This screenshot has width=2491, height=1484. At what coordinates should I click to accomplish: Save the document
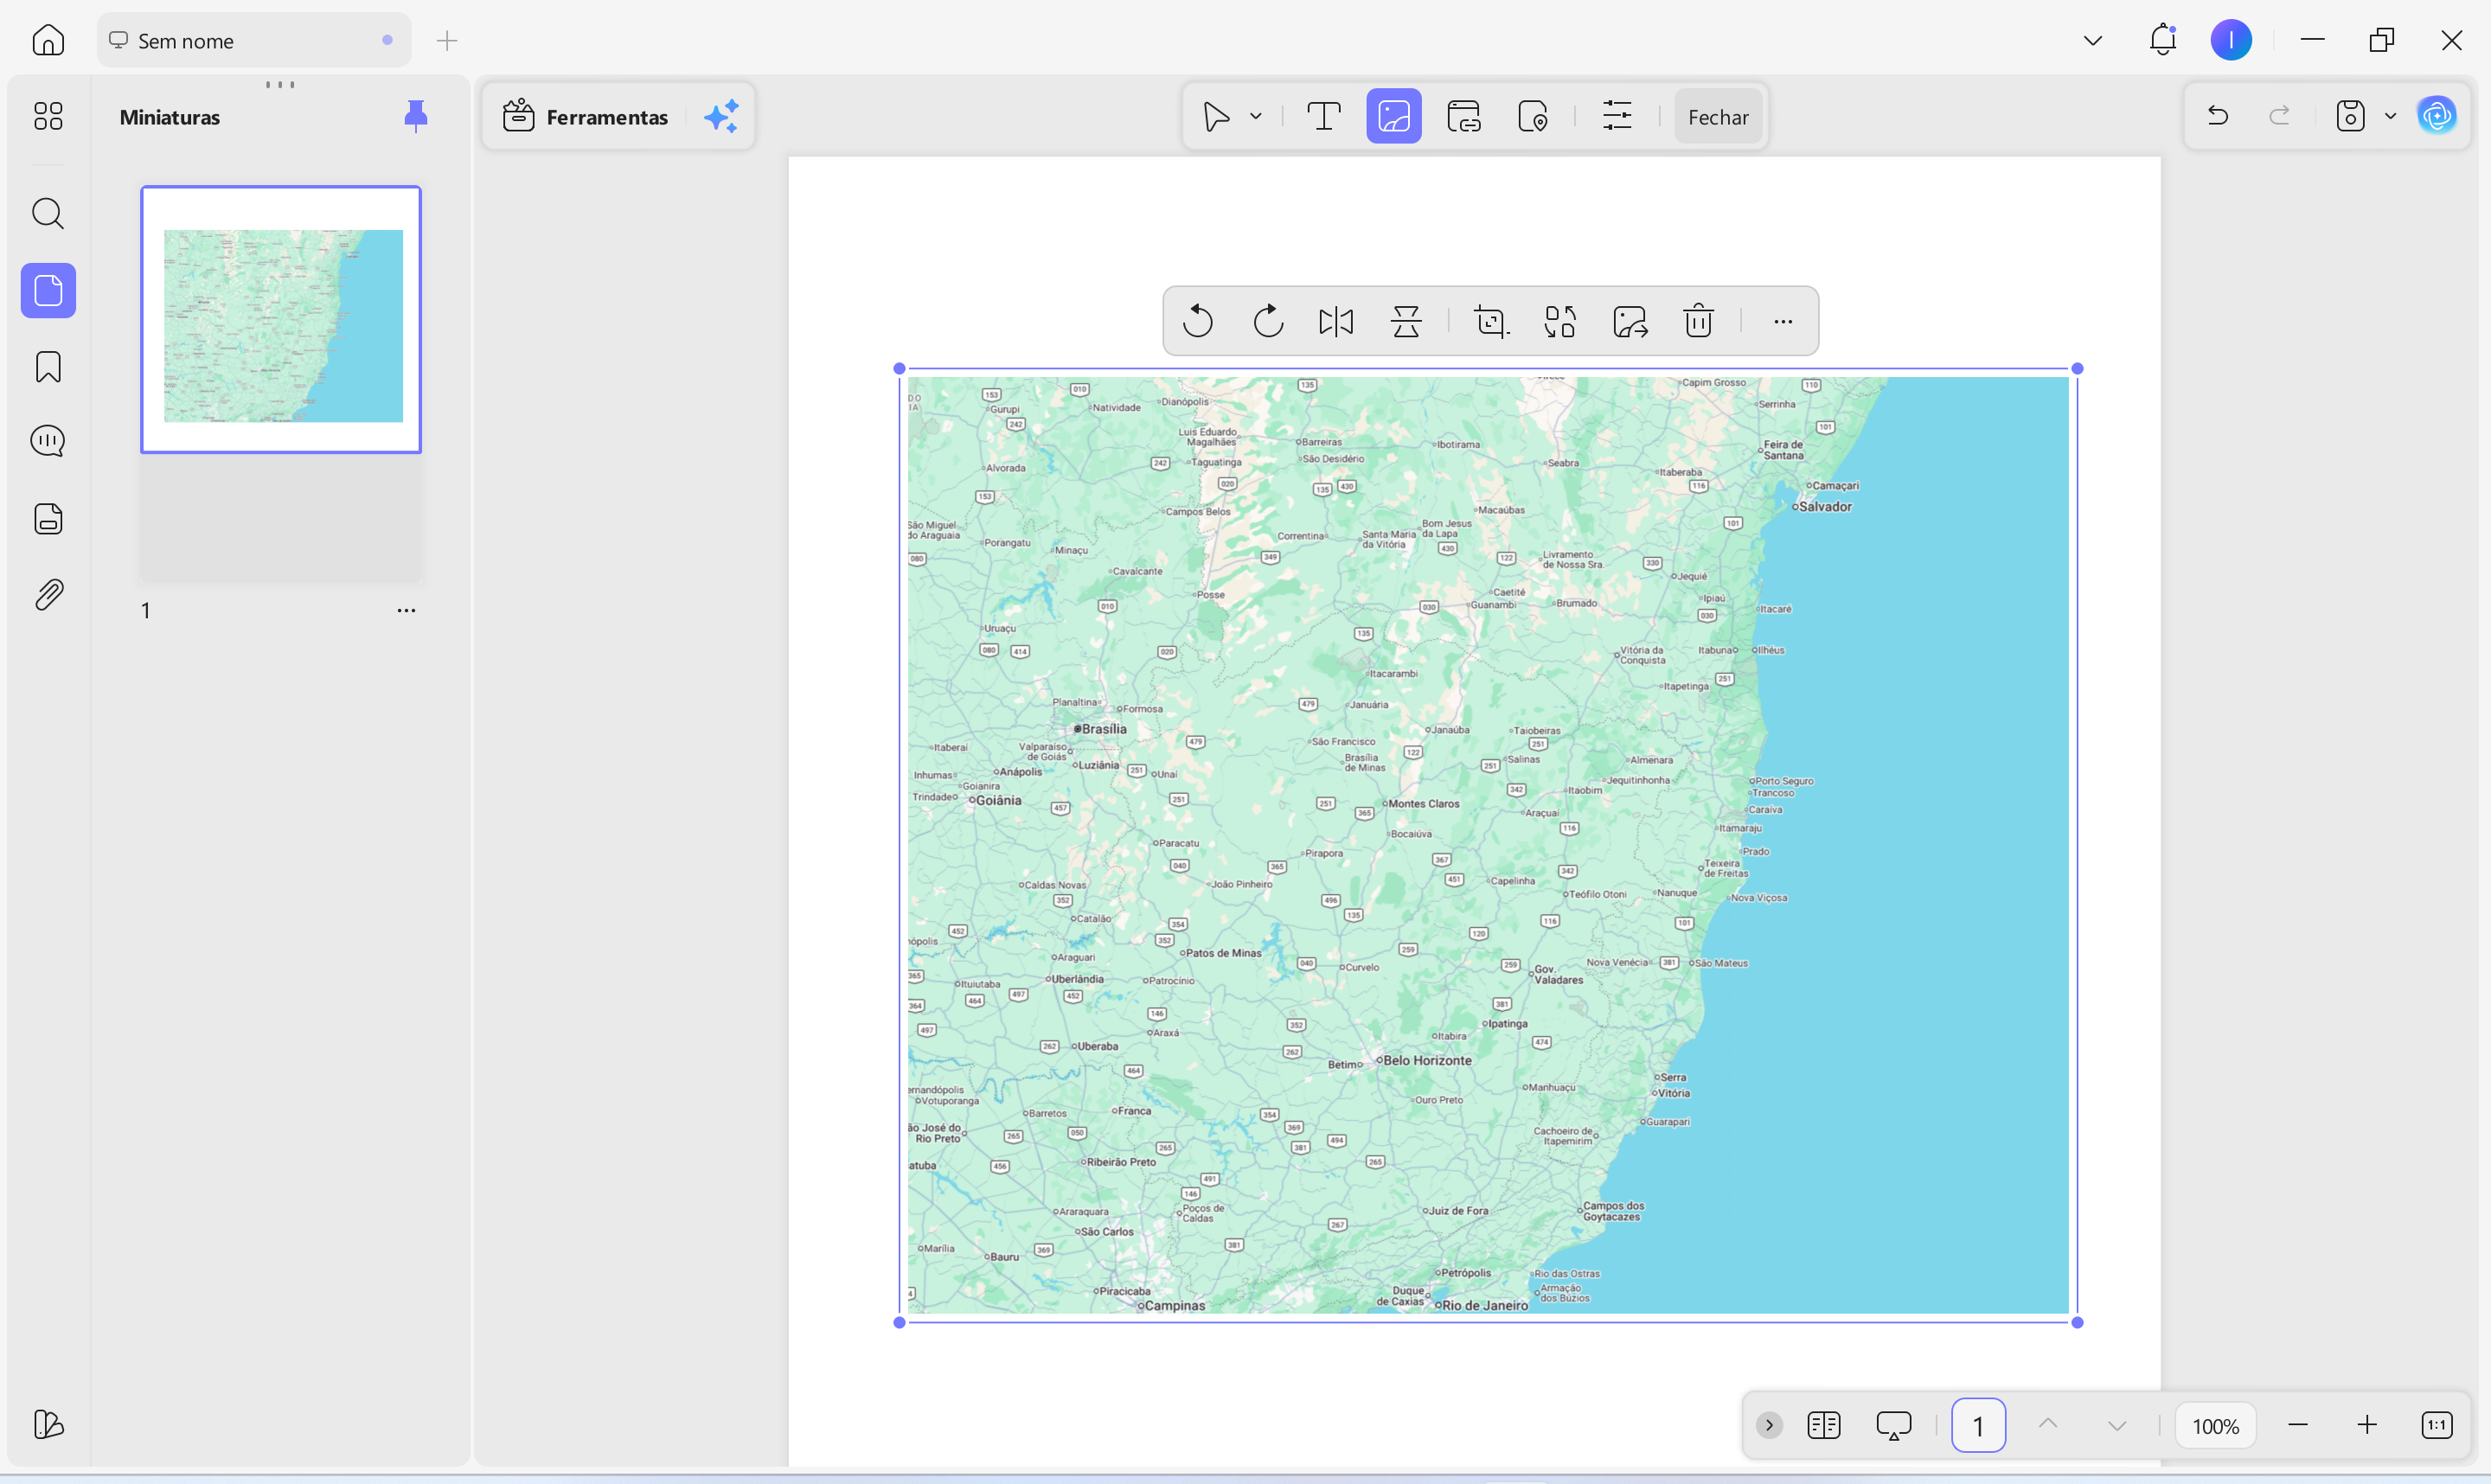click(x=2350, y=116)
